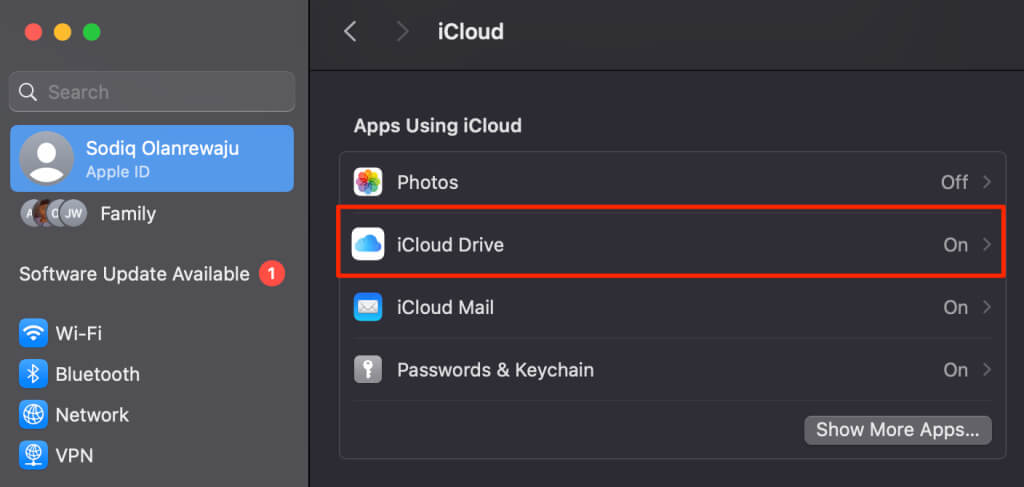Click the red software update badge

coord(272,274)
